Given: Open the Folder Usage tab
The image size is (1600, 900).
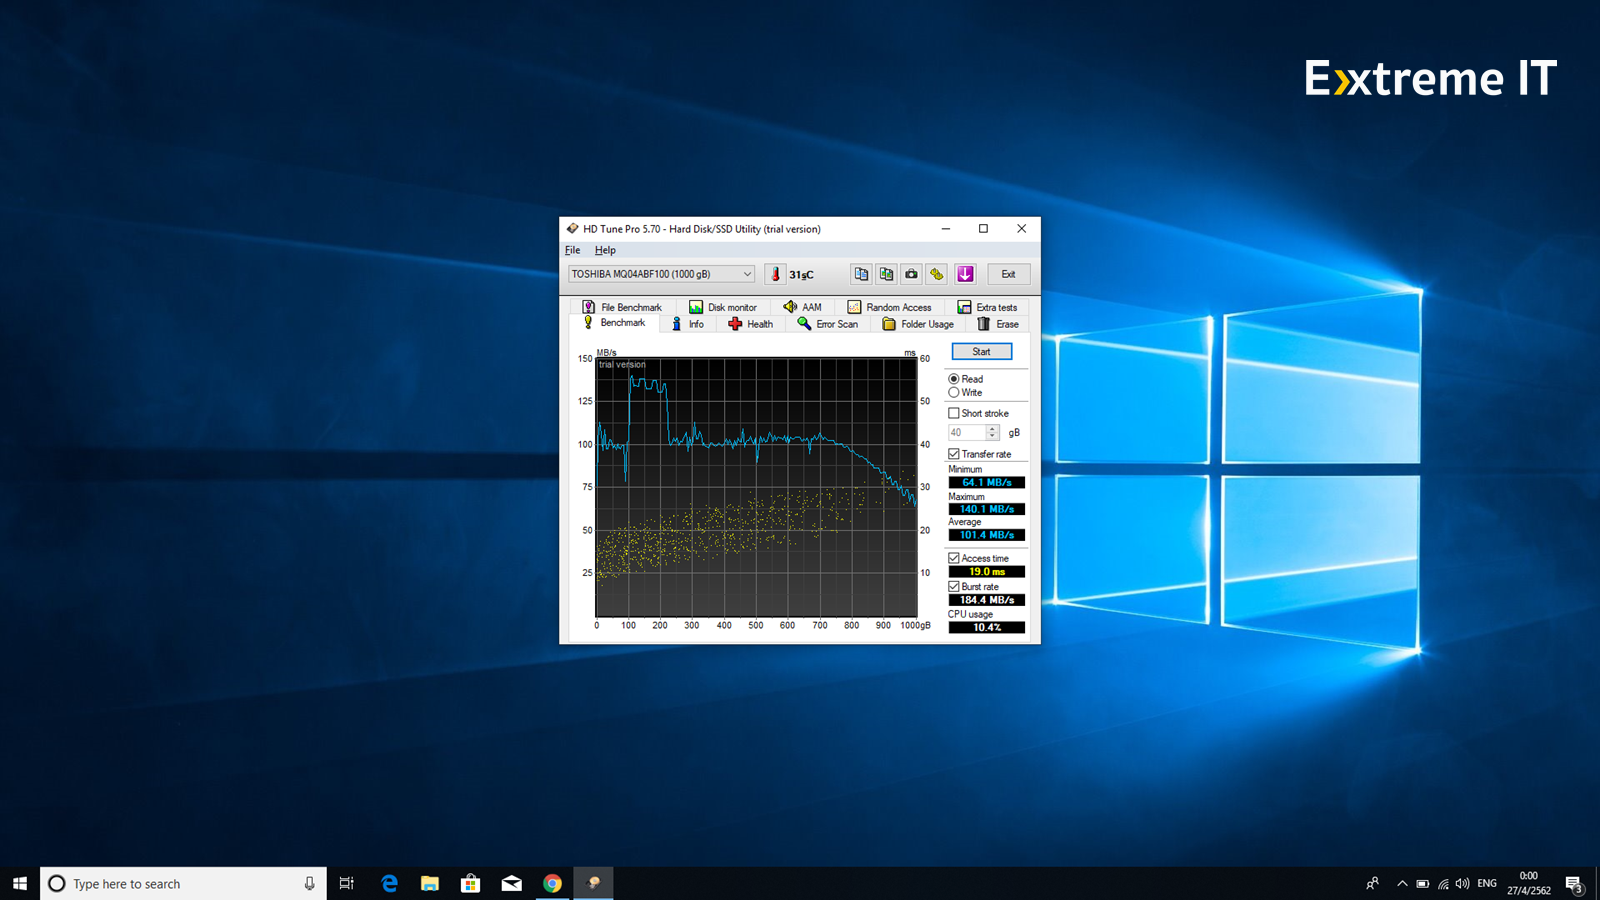Looking at the screenshot, I should (x=918, y=324).
